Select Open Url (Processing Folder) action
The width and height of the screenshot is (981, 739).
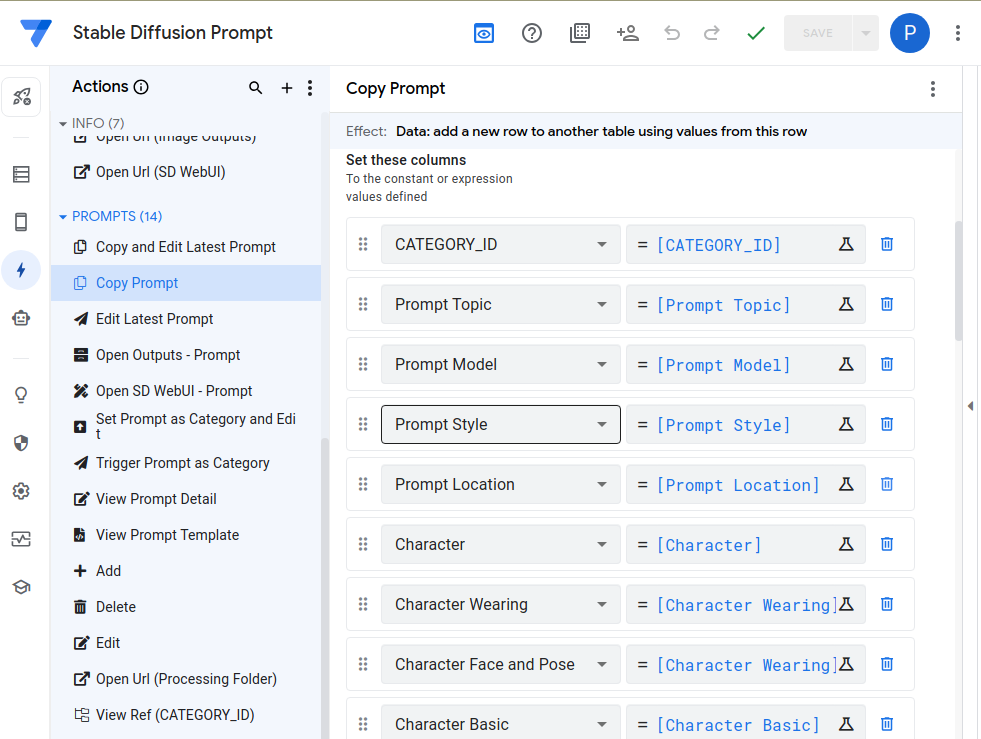186,679
